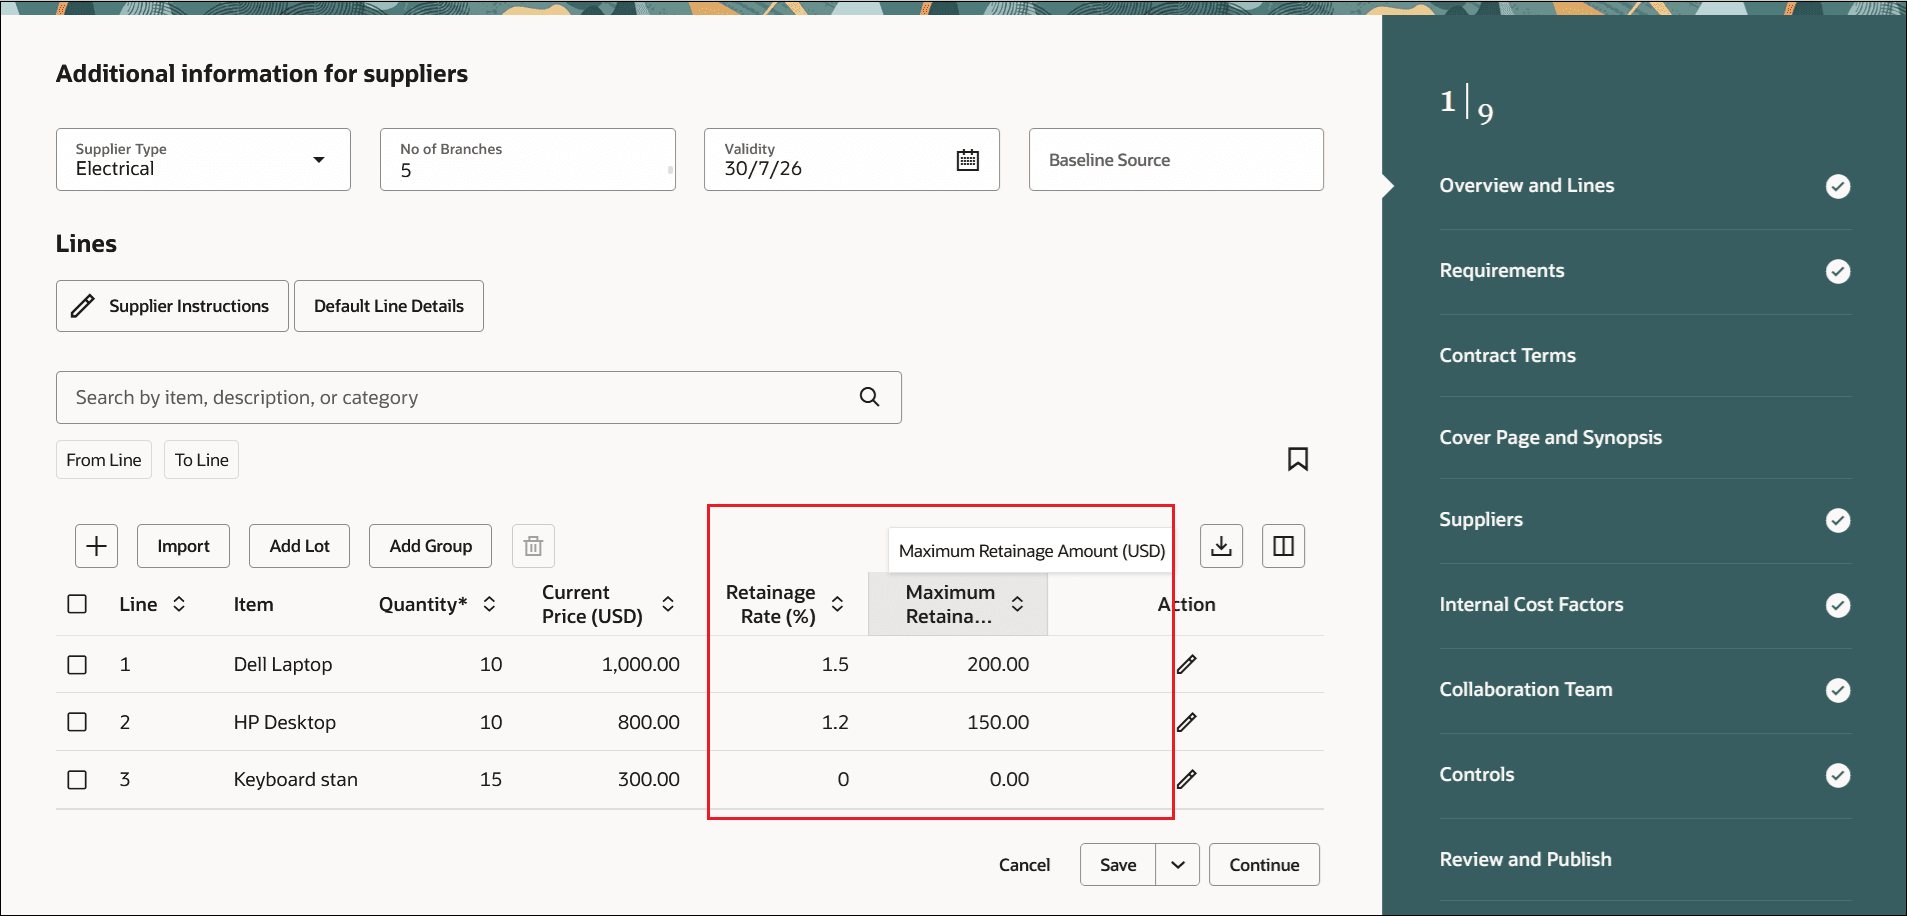Edit the Dell Laptop line with pencil icon
This screenshot has height=916, width=1907.
[1187, 665]
